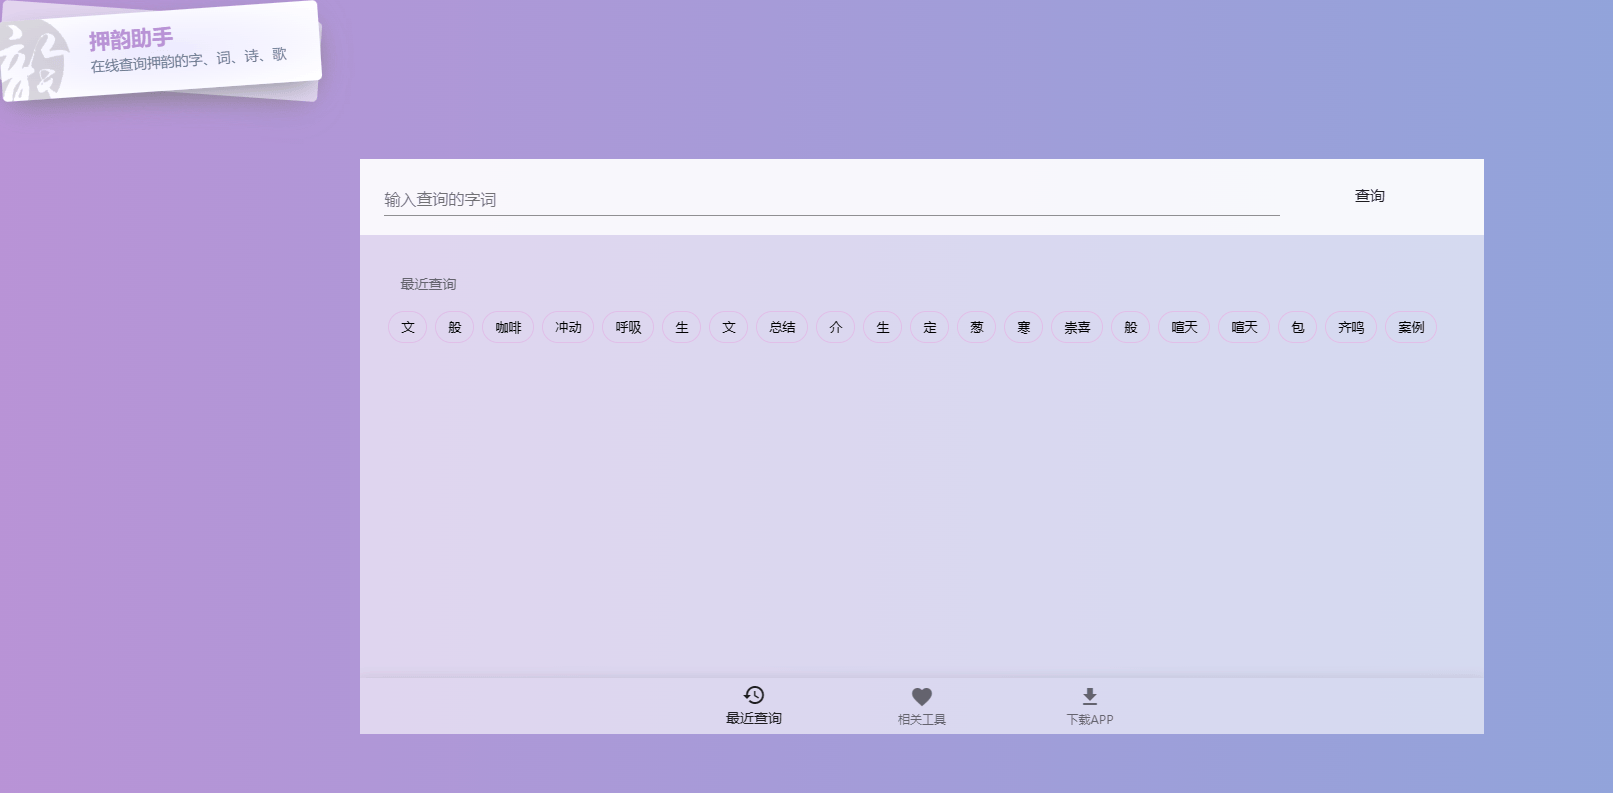Select the 咖啡 recent query chip
Image resolution: width=1613 pixels, height=793 pixels.
[508, 327]
